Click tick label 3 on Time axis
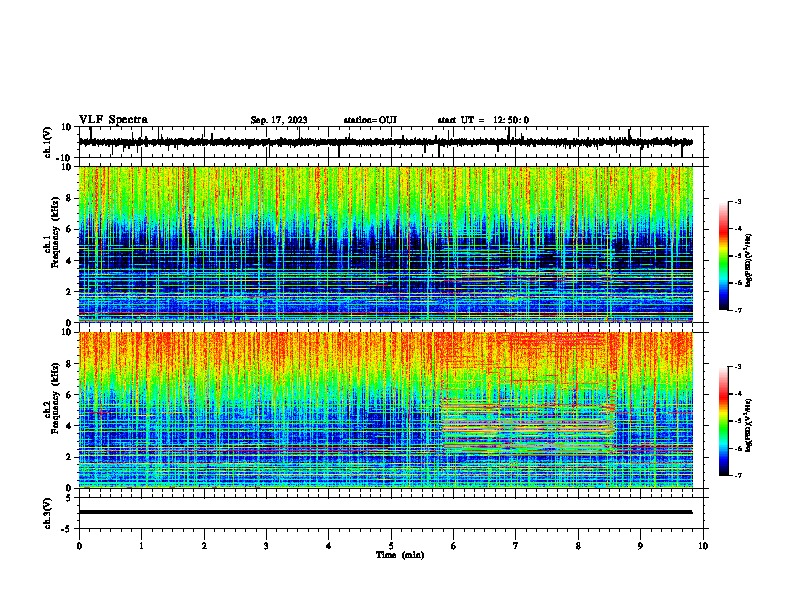 [x=266, y=545]
